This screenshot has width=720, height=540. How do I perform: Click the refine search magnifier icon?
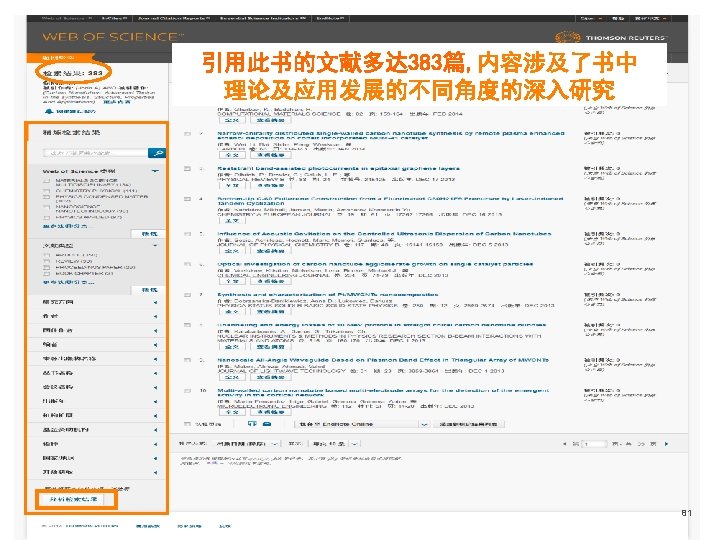[157, 153]
